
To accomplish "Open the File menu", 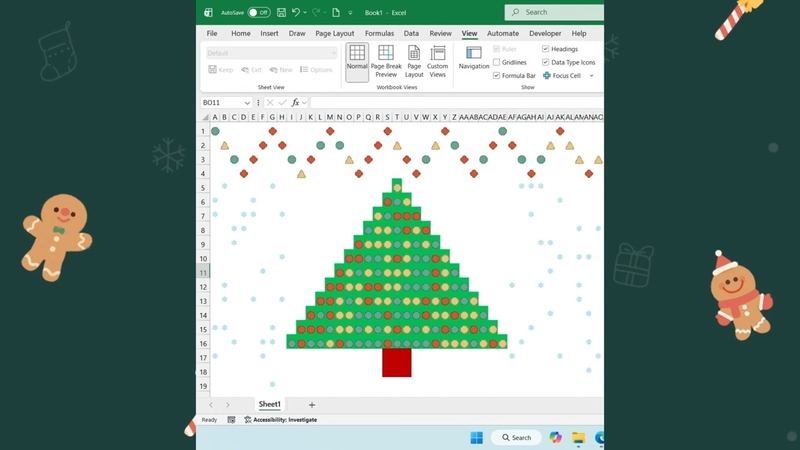I will click(x=212, y=33).
